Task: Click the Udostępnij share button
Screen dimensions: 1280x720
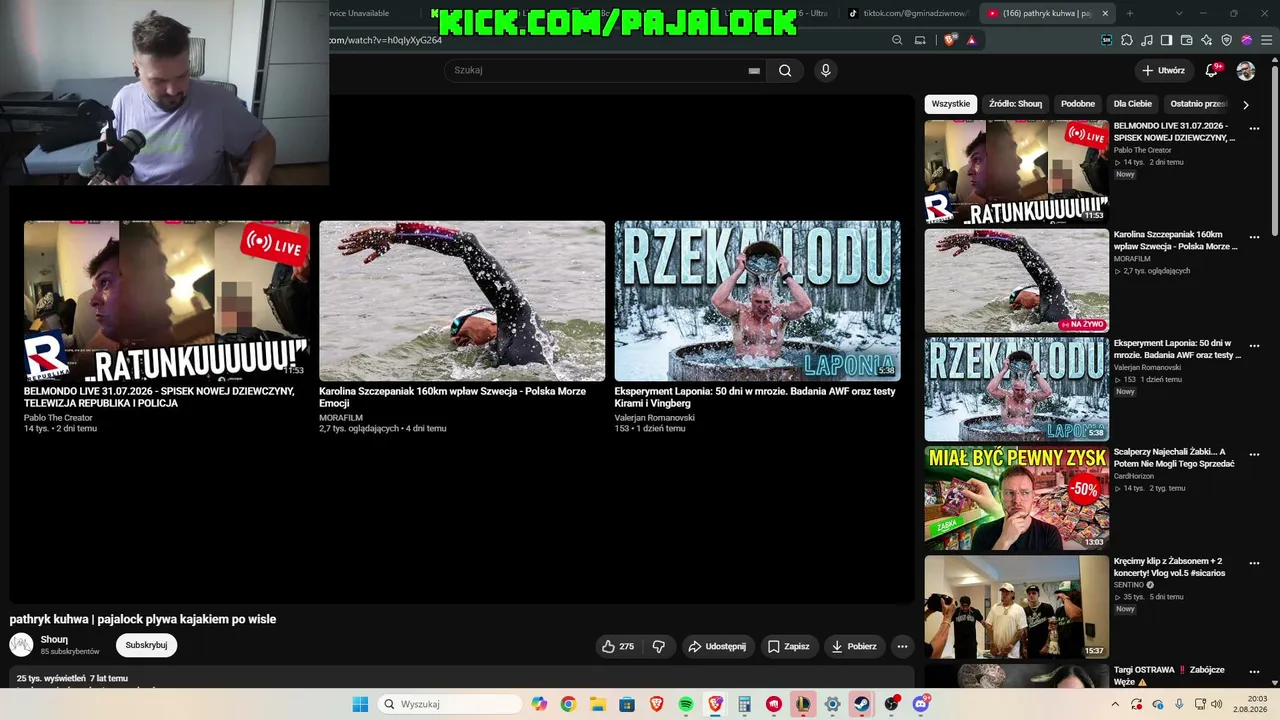Action: (718, 646)
